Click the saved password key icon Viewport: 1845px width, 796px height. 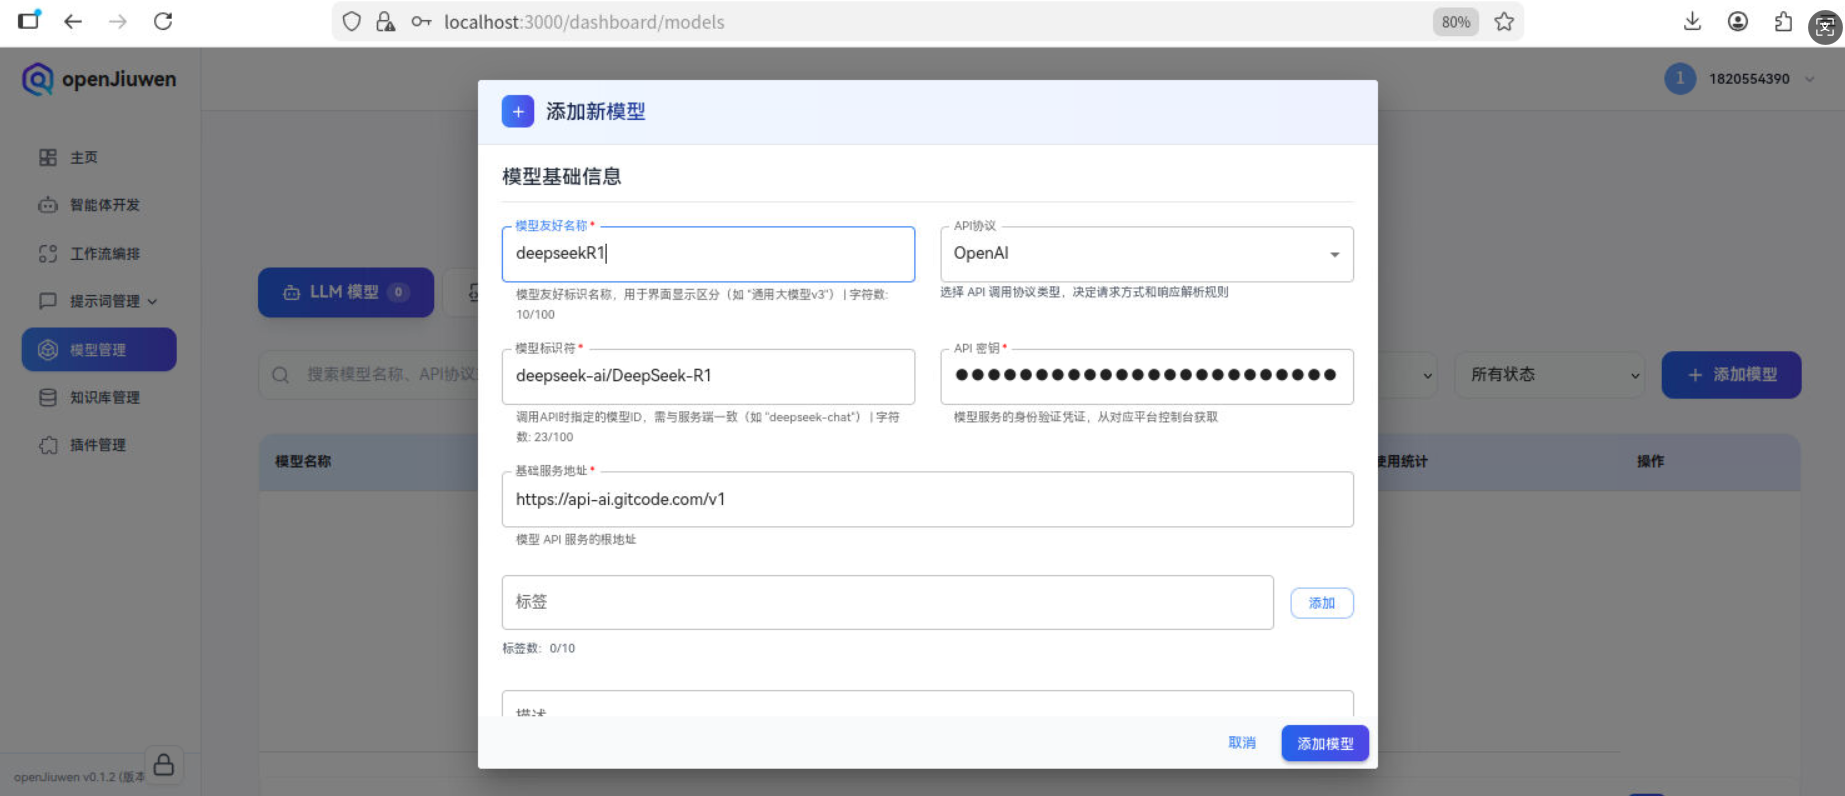click(421, 21)
